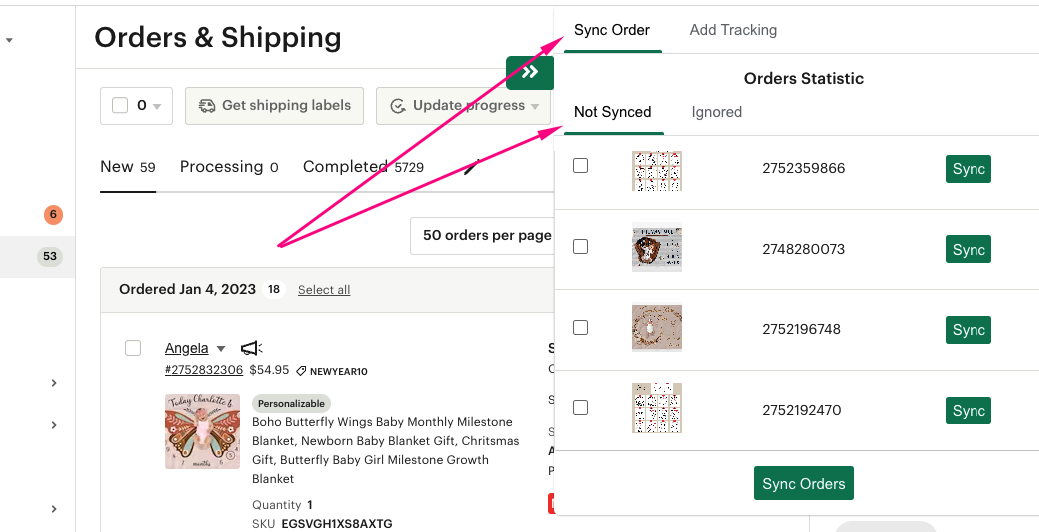This screenshot has height=532, width=1039.
Task: Open the Ignored tab
Action: 716,112
